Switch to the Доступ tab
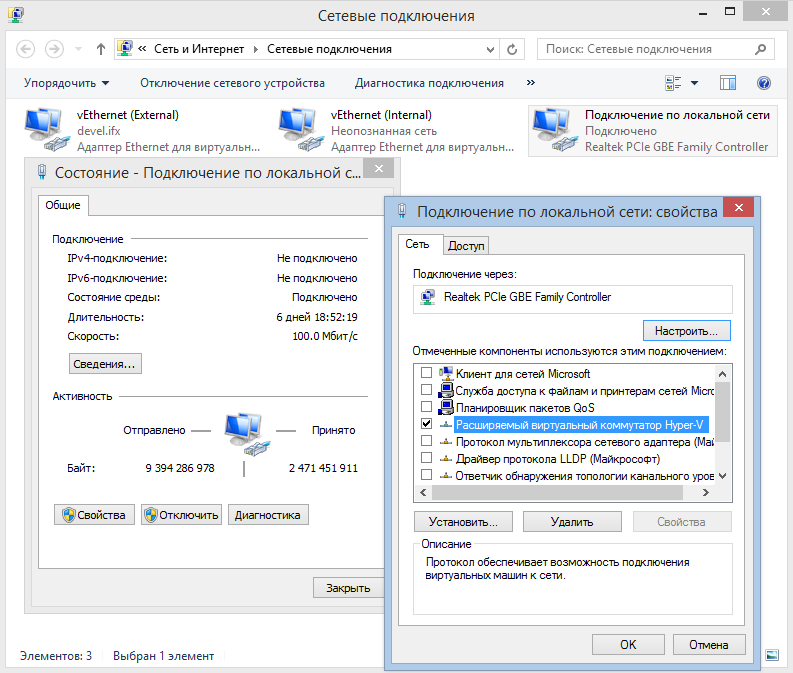The height and width of the screenshot is (673, 793). pos(466,246)
